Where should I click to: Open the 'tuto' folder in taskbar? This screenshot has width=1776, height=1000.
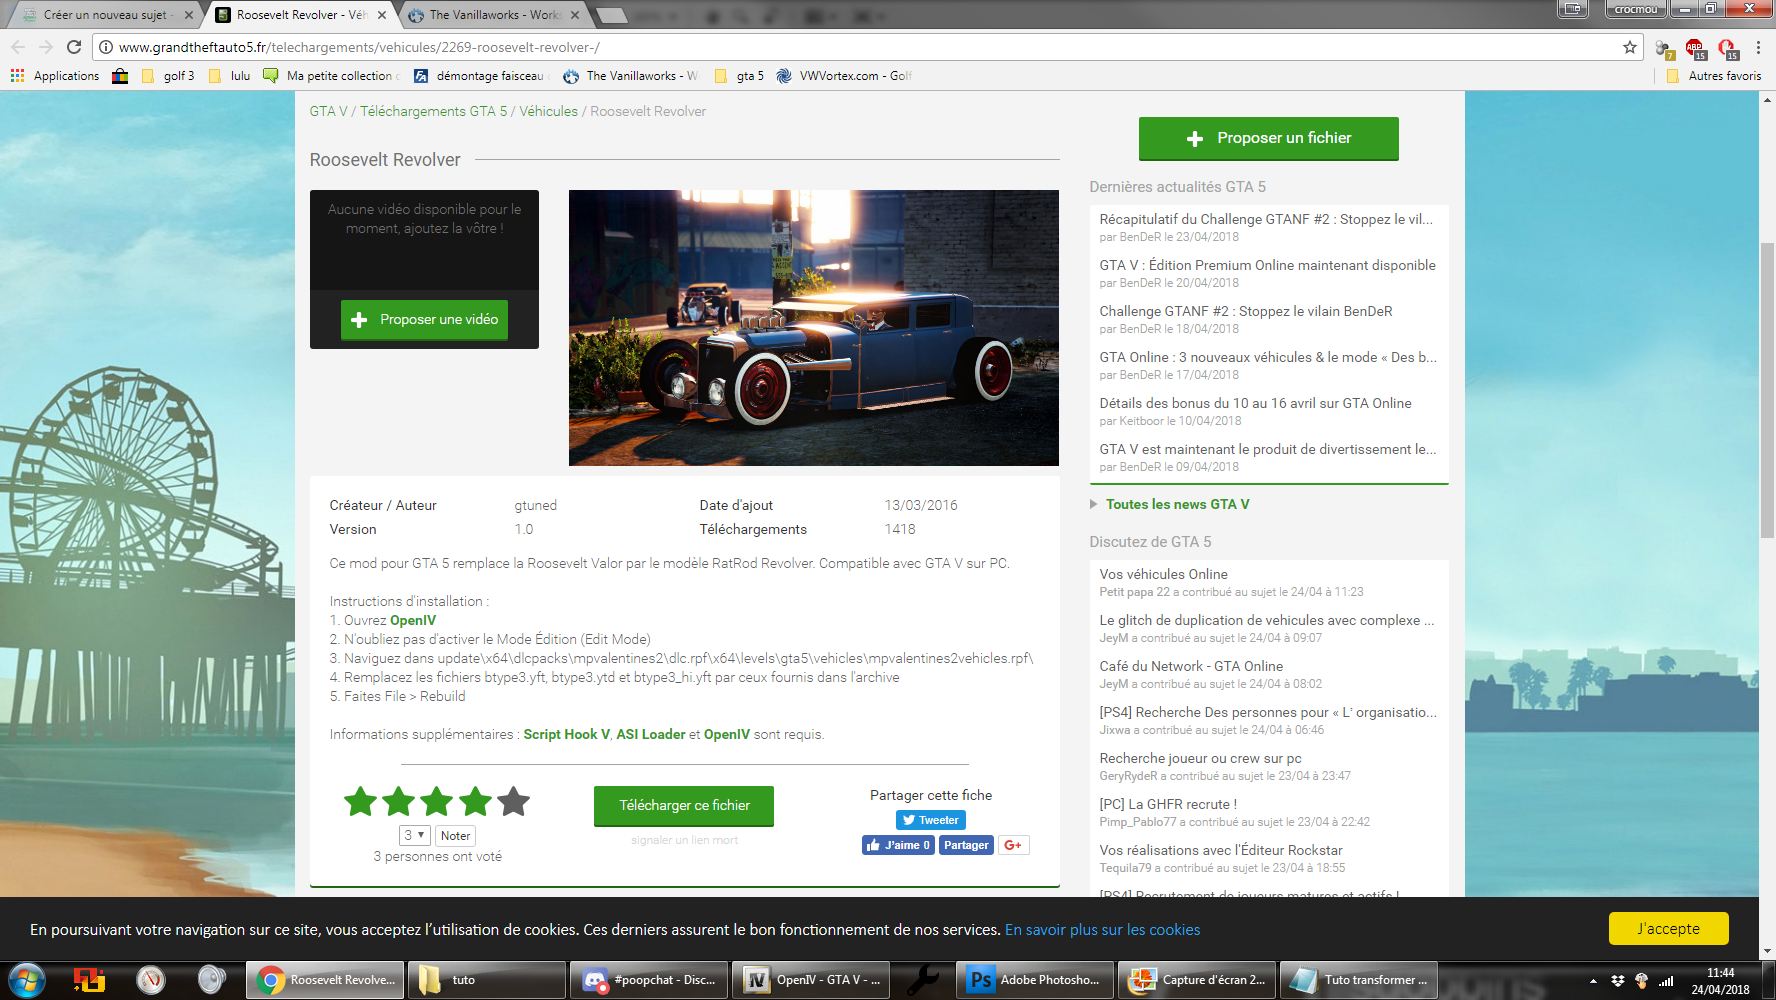point(488,980)
